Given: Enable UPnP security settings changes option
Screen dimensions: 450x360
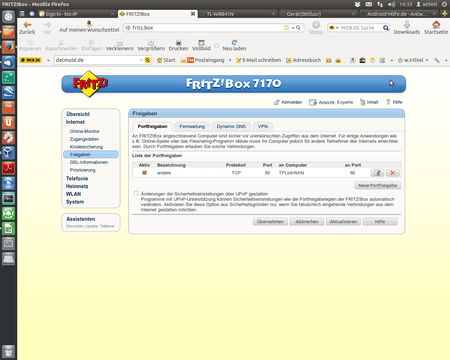Looking at the screenshot, I should click(136, 193).
